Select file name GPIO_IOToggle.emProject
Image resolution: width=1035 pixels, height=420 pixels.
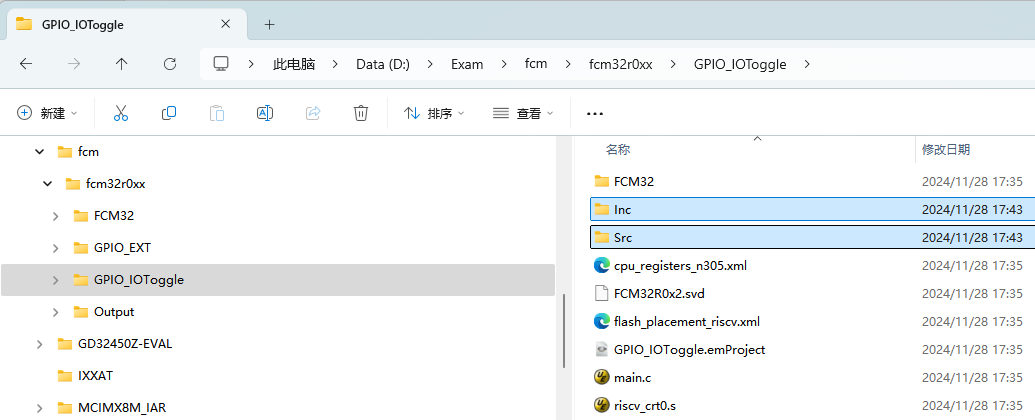tap(689, 349)
